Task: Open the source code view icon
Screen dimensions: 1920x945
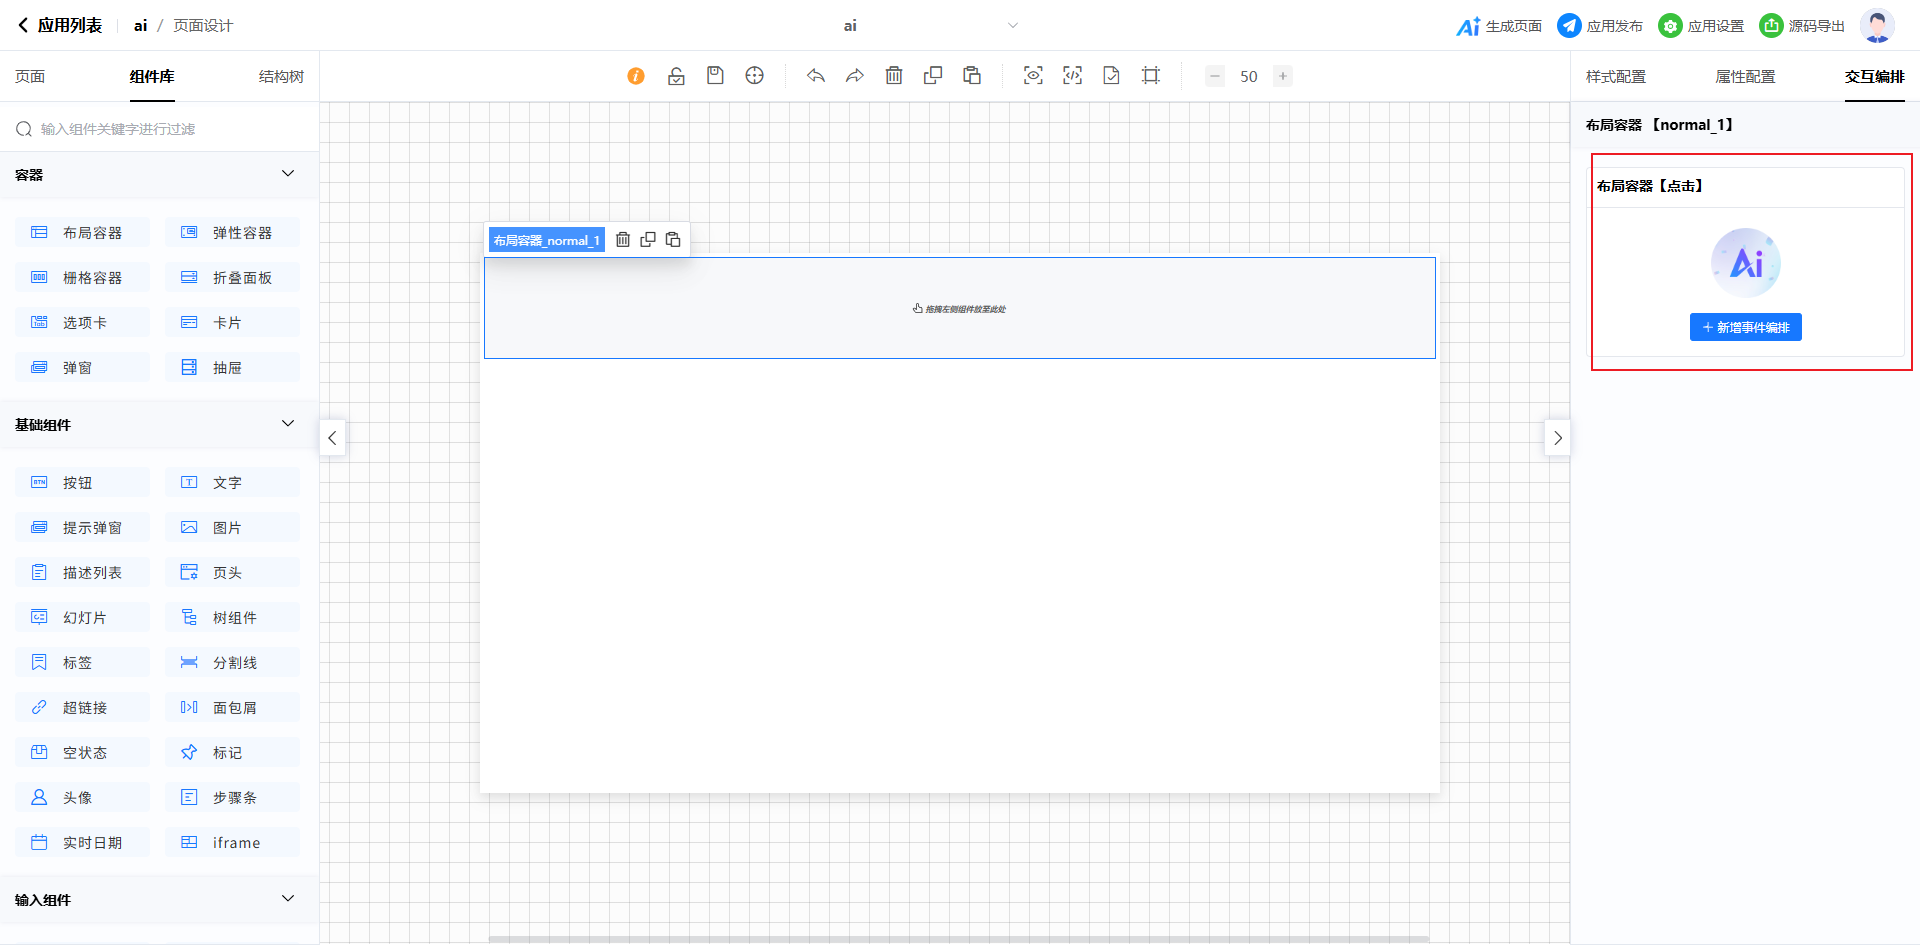Action: click(1072, 76)
